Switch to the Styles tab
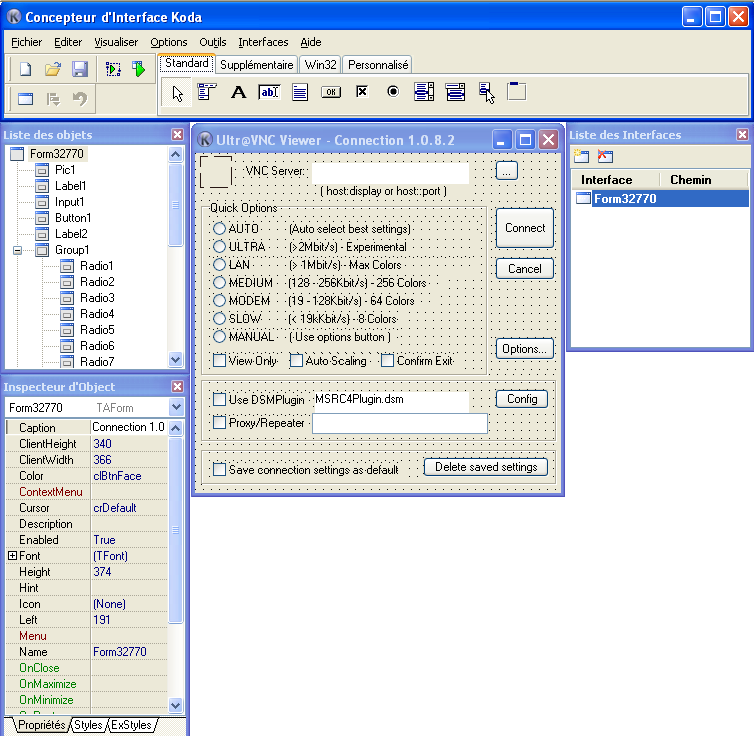The width and height of the screenshot is (754, 736). [88, 725]
